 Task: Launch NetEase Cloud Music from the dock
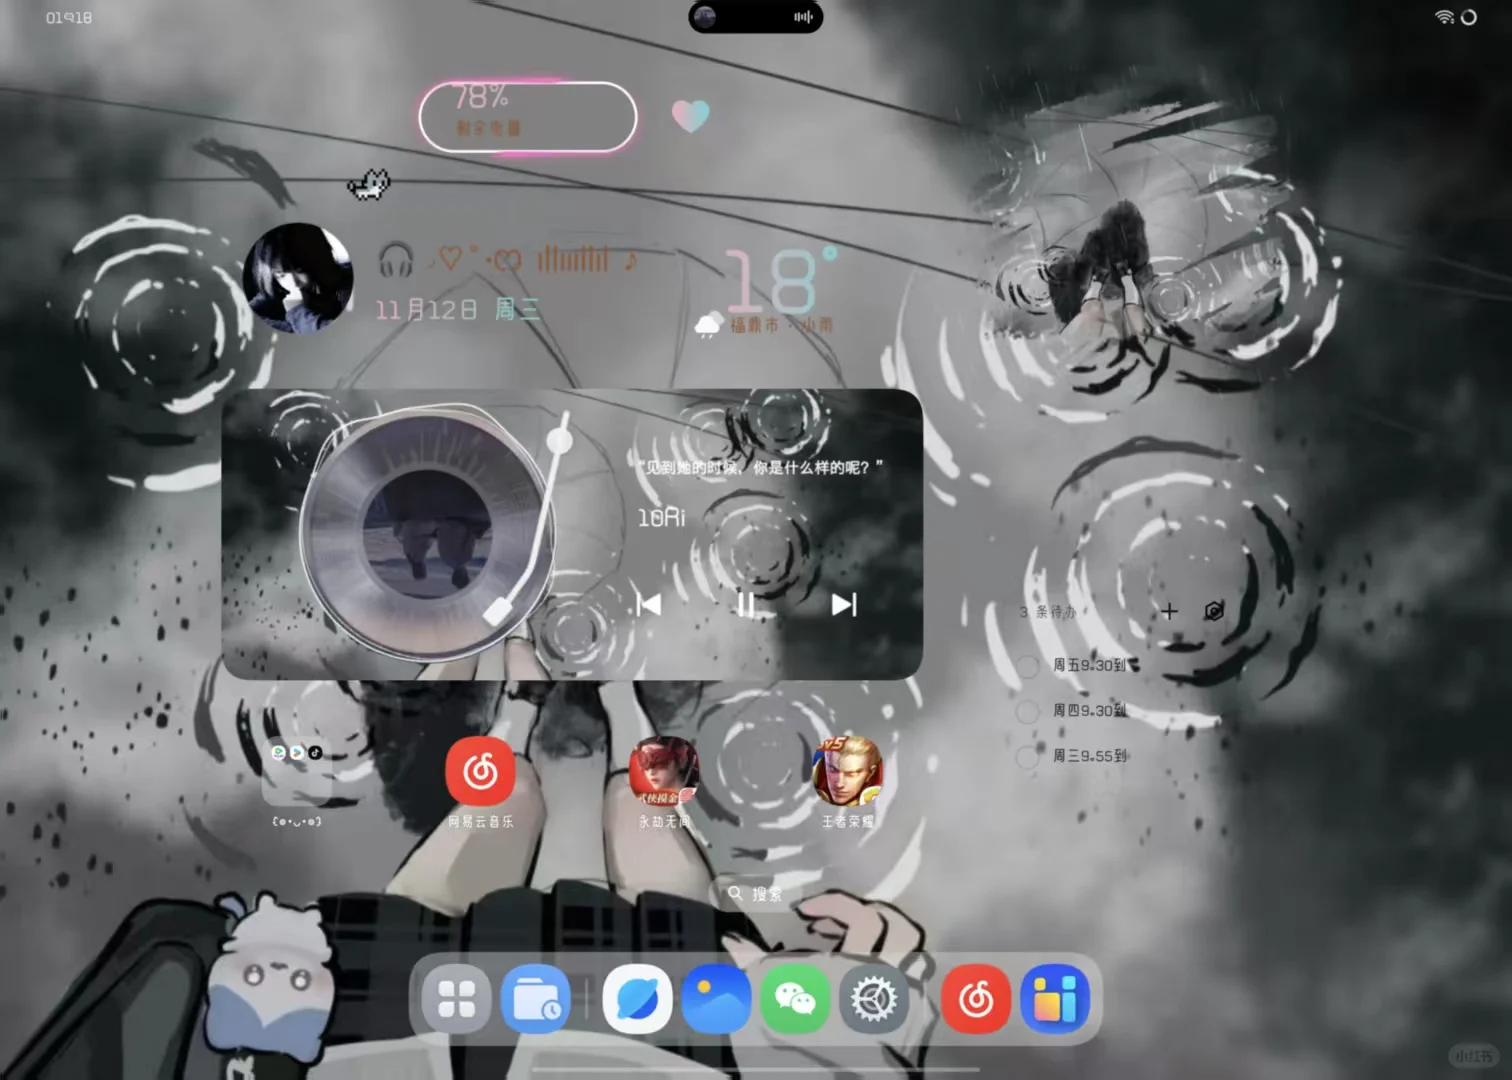[976, 999]
